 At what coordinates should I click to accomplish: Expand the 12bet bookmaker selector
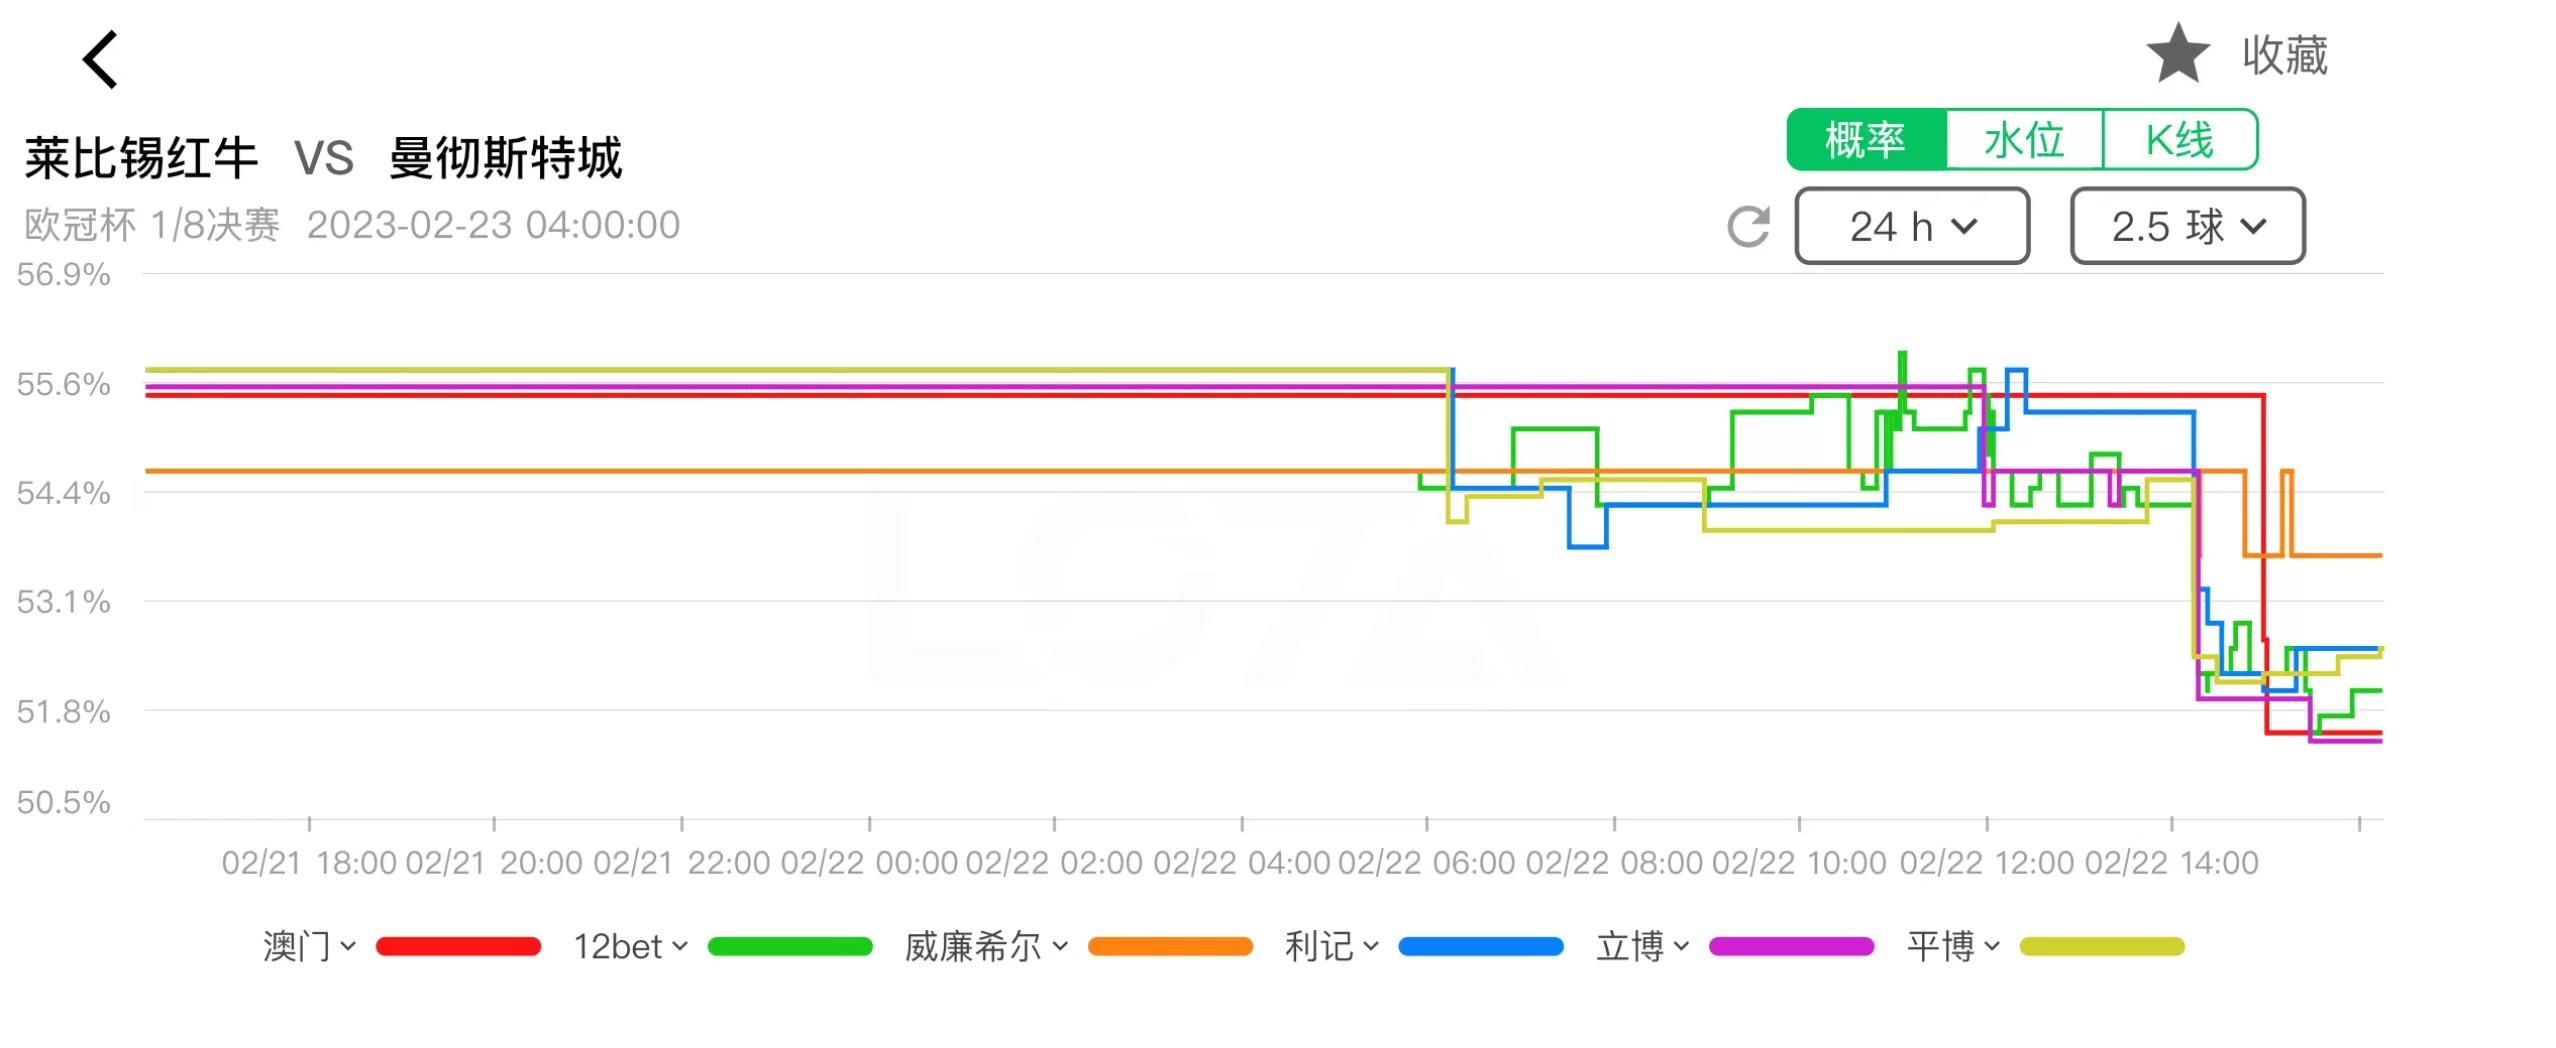[630, 946]
